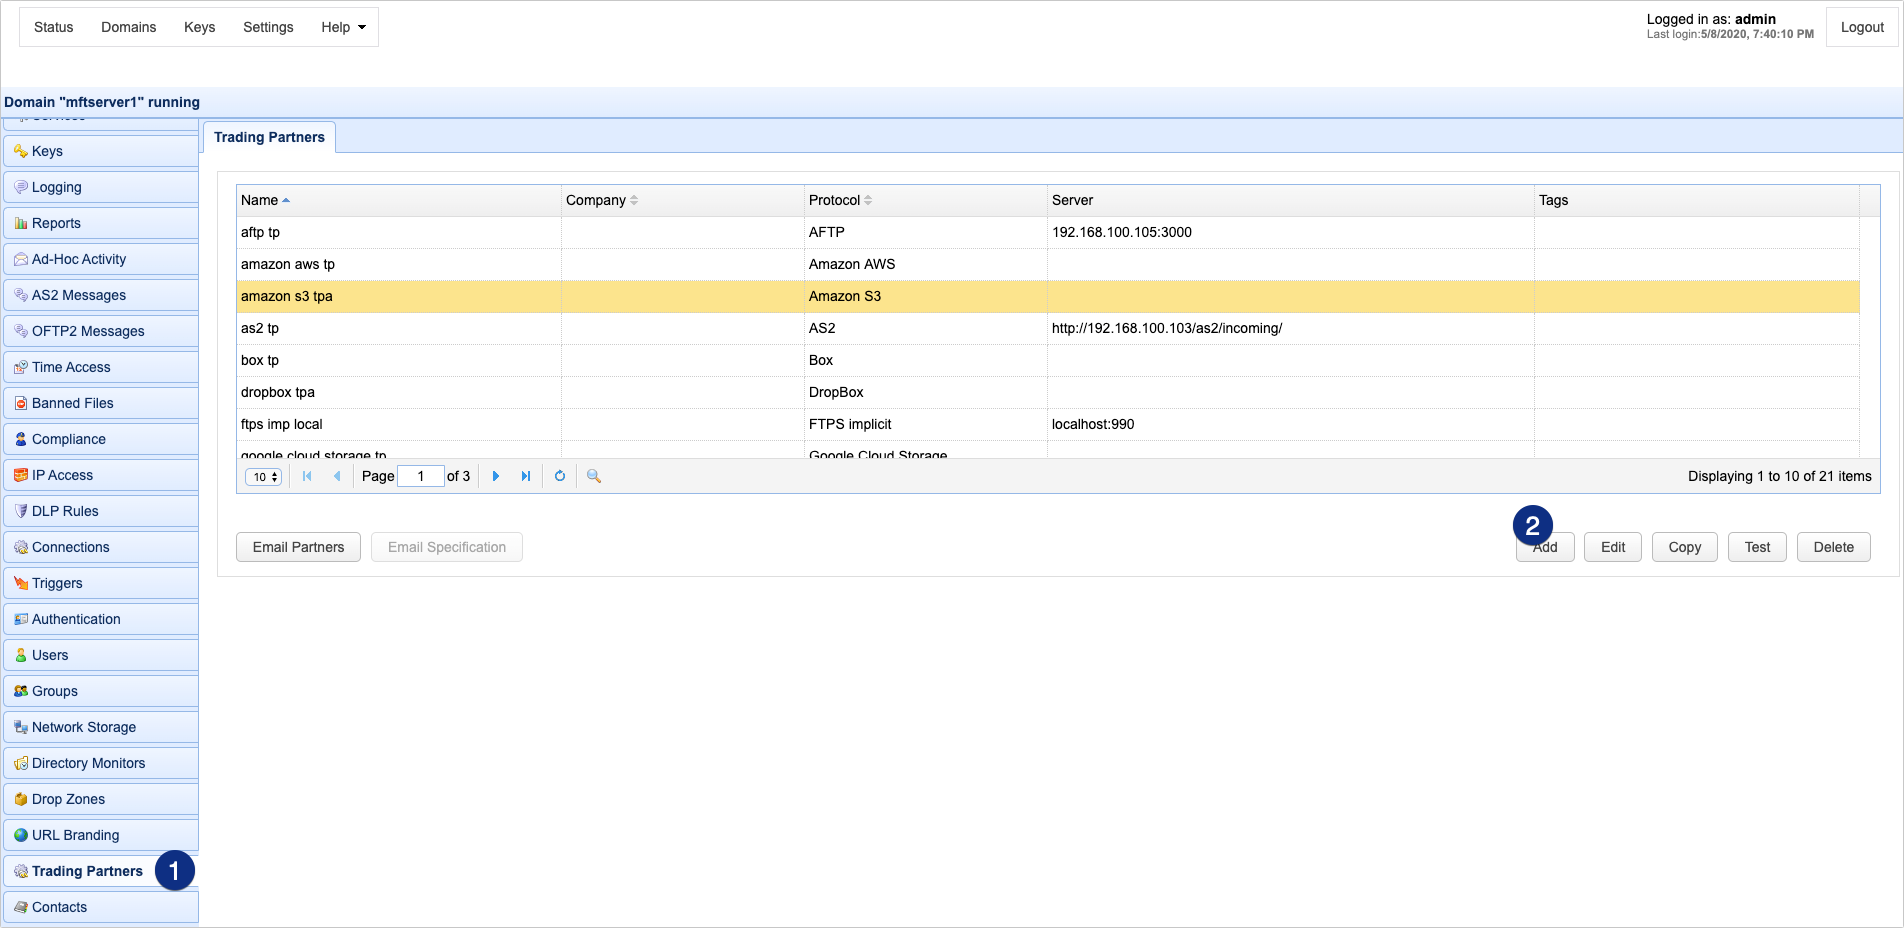The width and height of the screenshot is (1904, 928).
Task: Click the page number input field
Action: 421,476
